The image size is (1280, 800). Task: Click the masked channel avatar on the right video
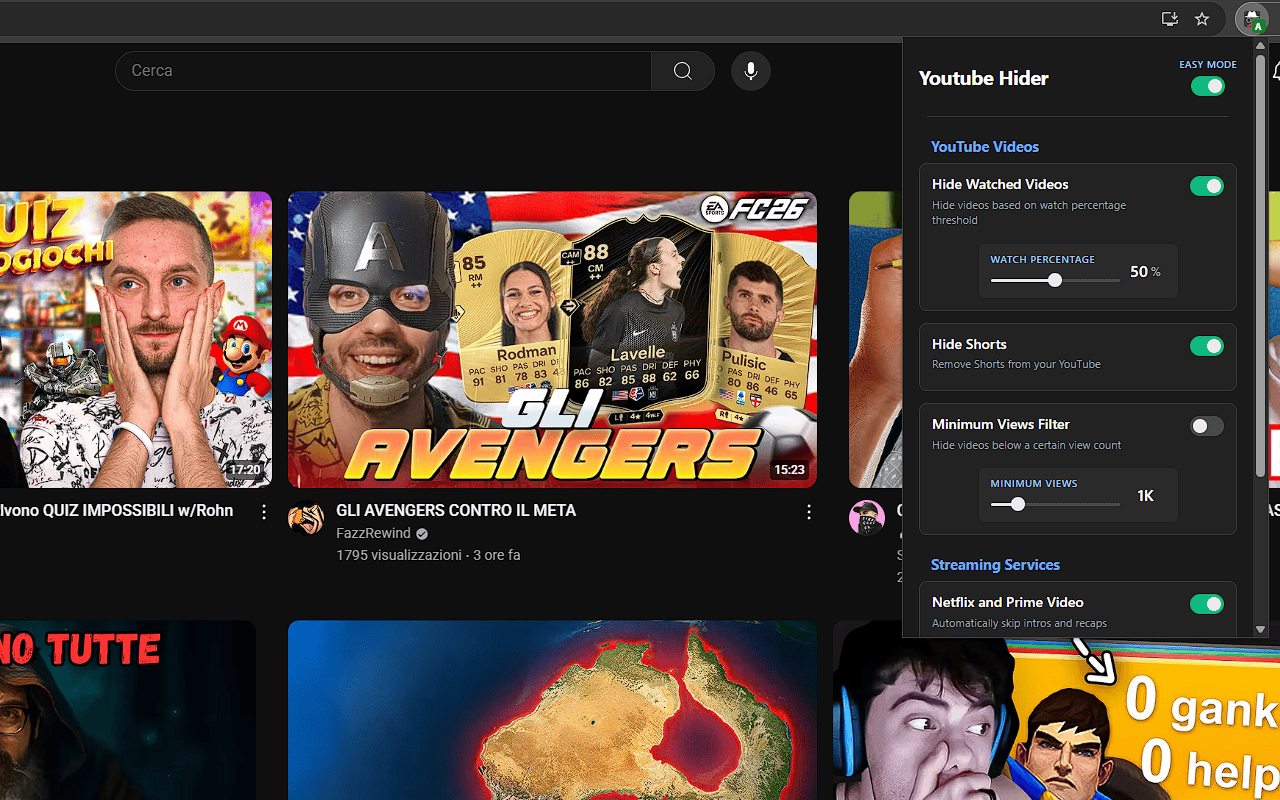[866, 517]
